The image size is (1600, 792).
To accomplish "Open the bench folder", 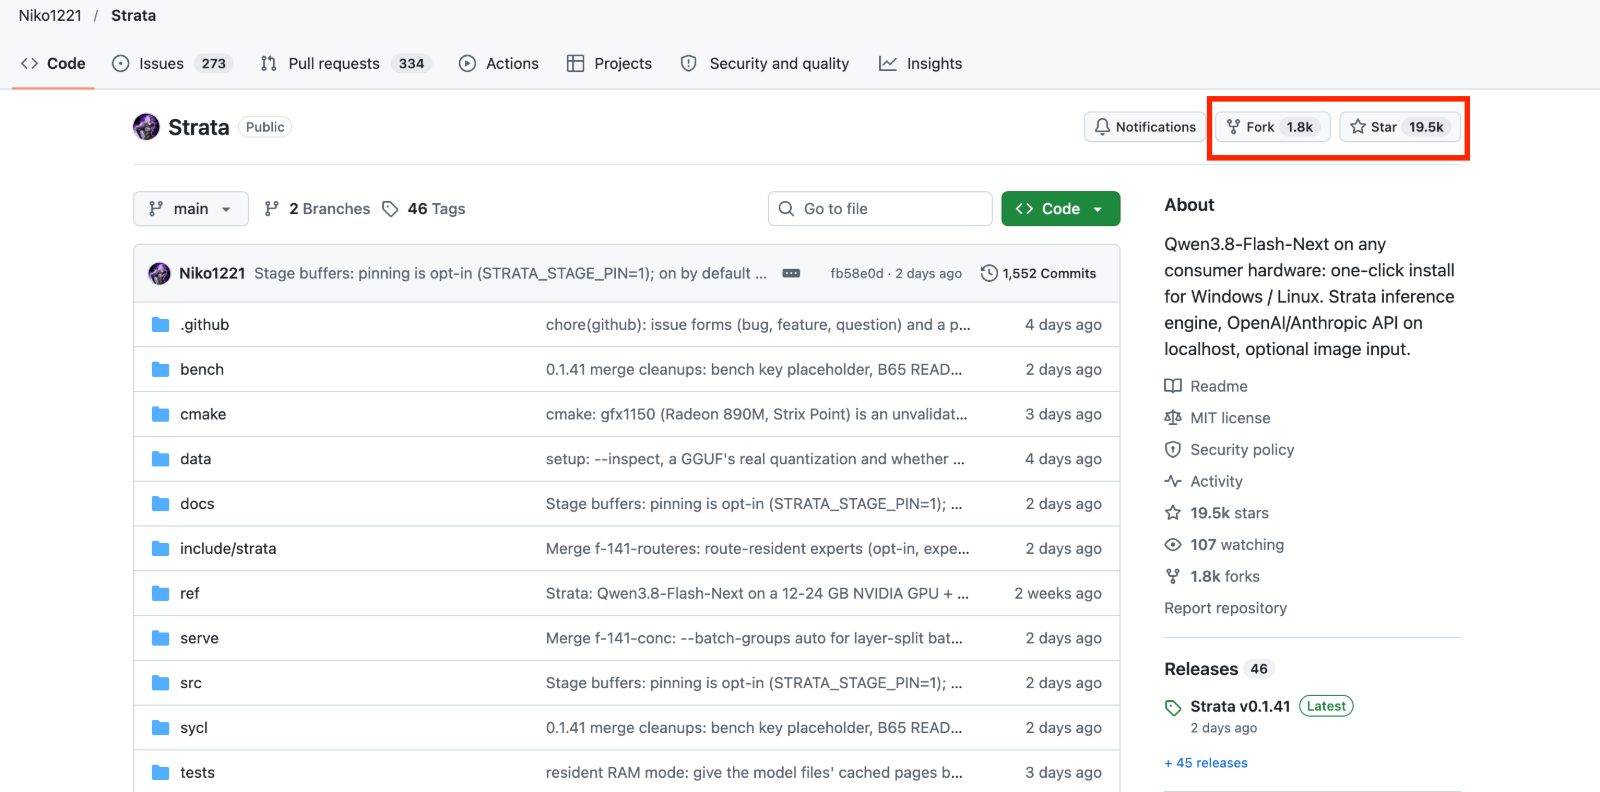I will pyautogui.click(x=202, y=369).
